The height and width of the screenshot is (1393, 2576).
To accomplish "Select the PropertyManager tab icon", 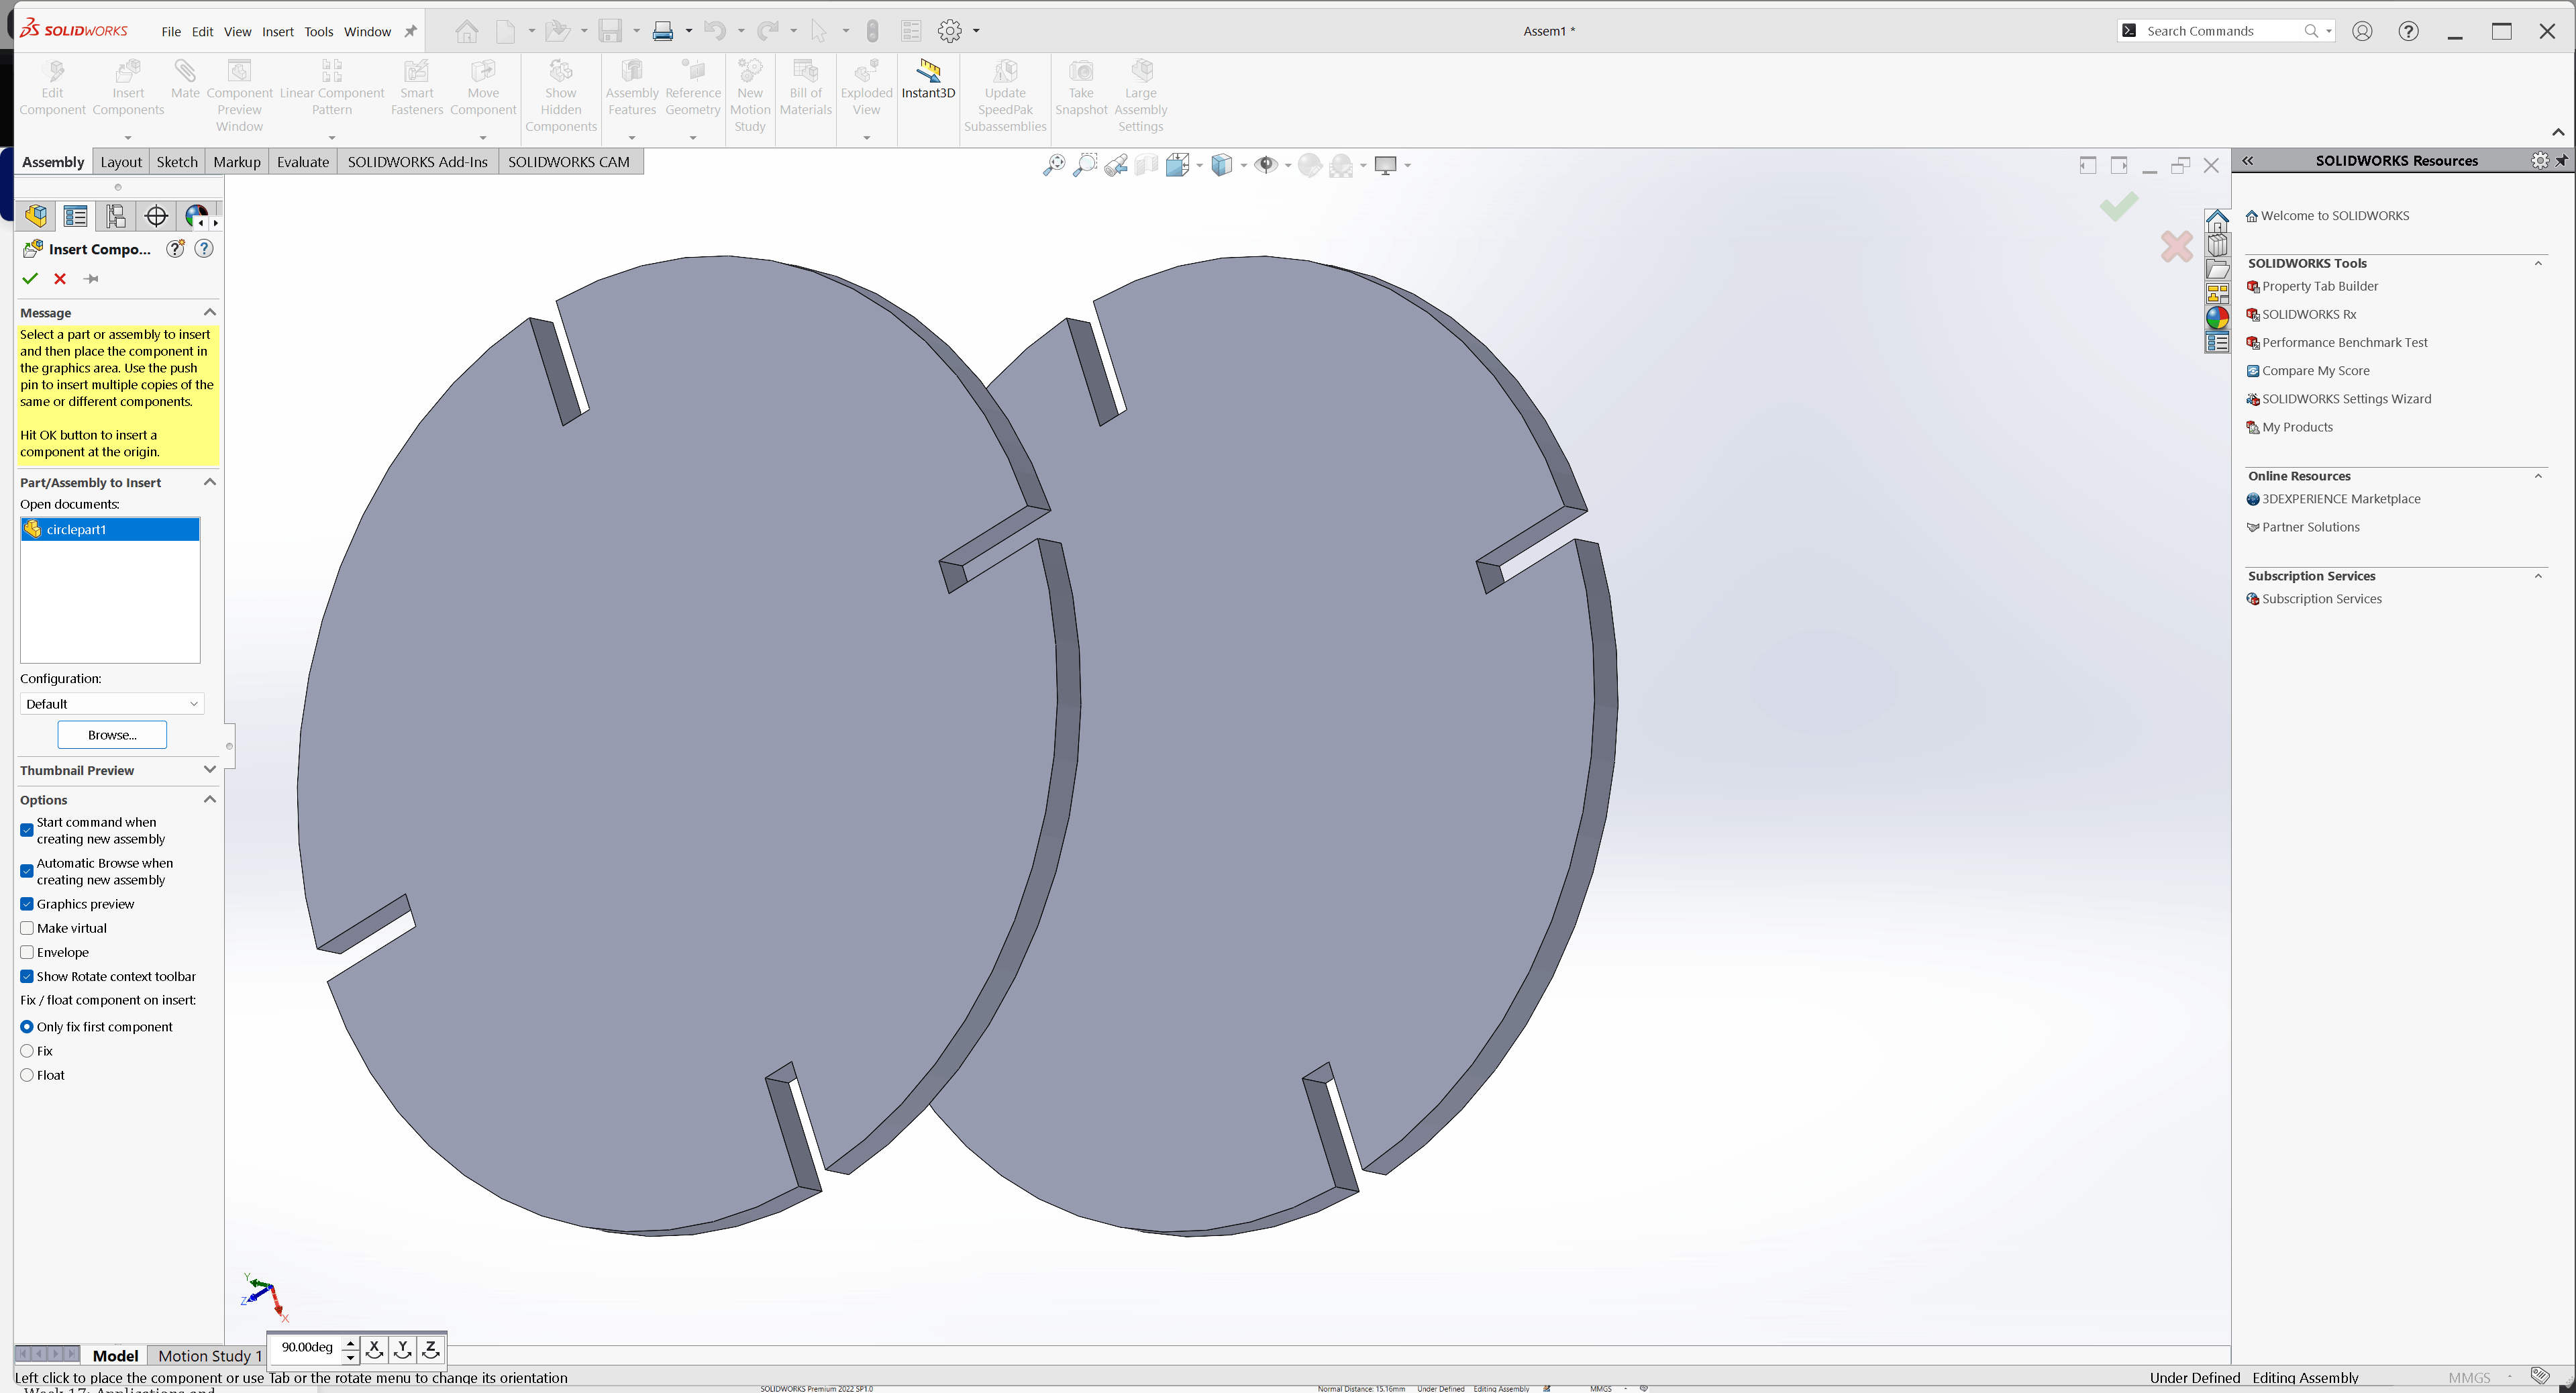I will [x=75, y=216].
